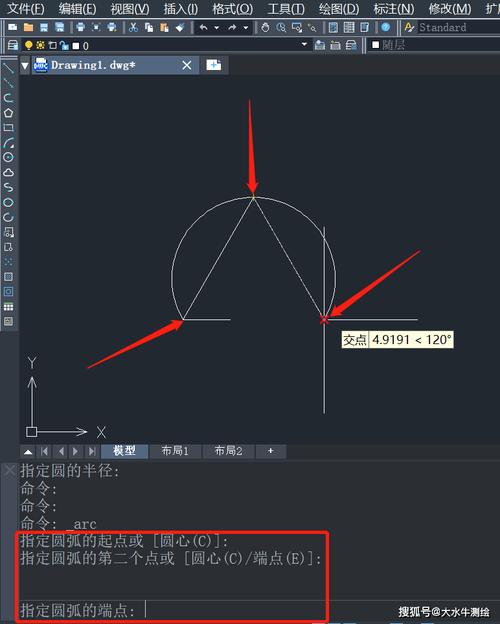Switch to the 布局1 tab

tap(175, 451)
